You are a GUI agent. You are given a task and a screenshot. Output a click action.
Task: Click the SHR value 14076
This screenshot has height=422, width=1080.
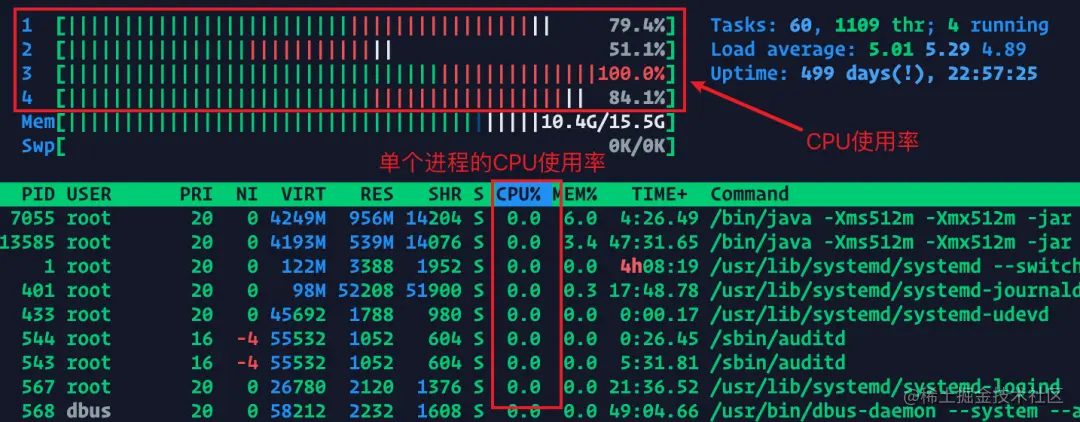tap(433, 243)
